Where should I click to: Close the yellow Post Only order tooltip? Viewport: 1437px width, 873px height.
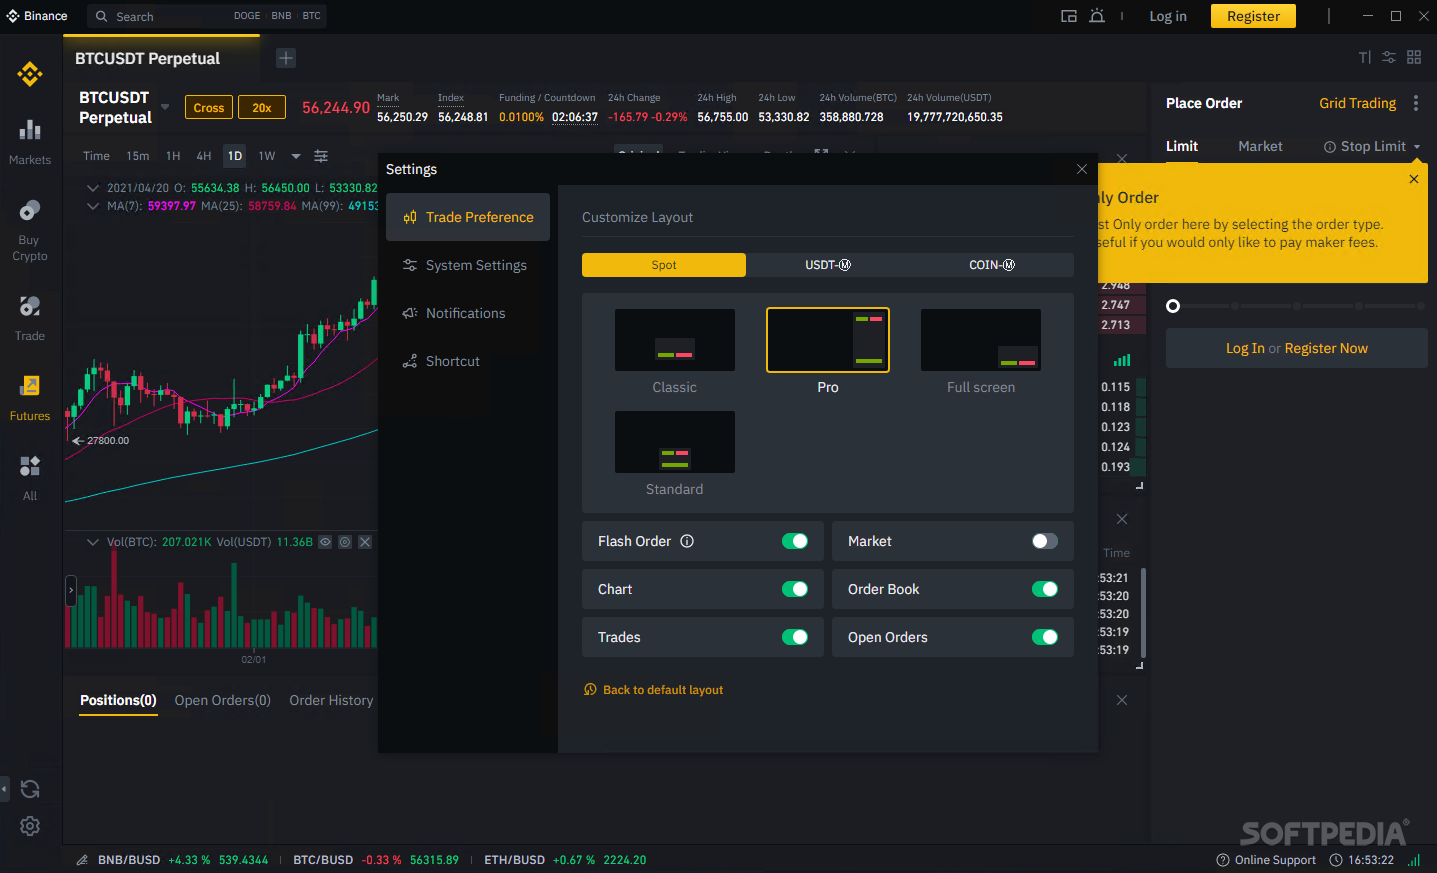click(x=1414, y=179)
